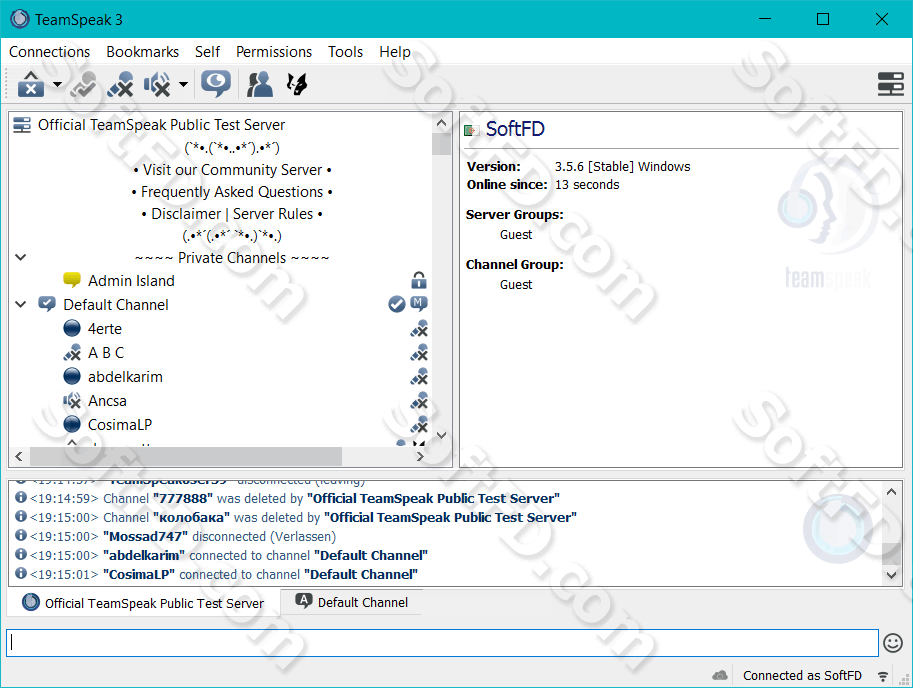Click the channel tree vertical scrollbar down arrow
The width and height of the screenshot is (913, 688).
(441, 435)
